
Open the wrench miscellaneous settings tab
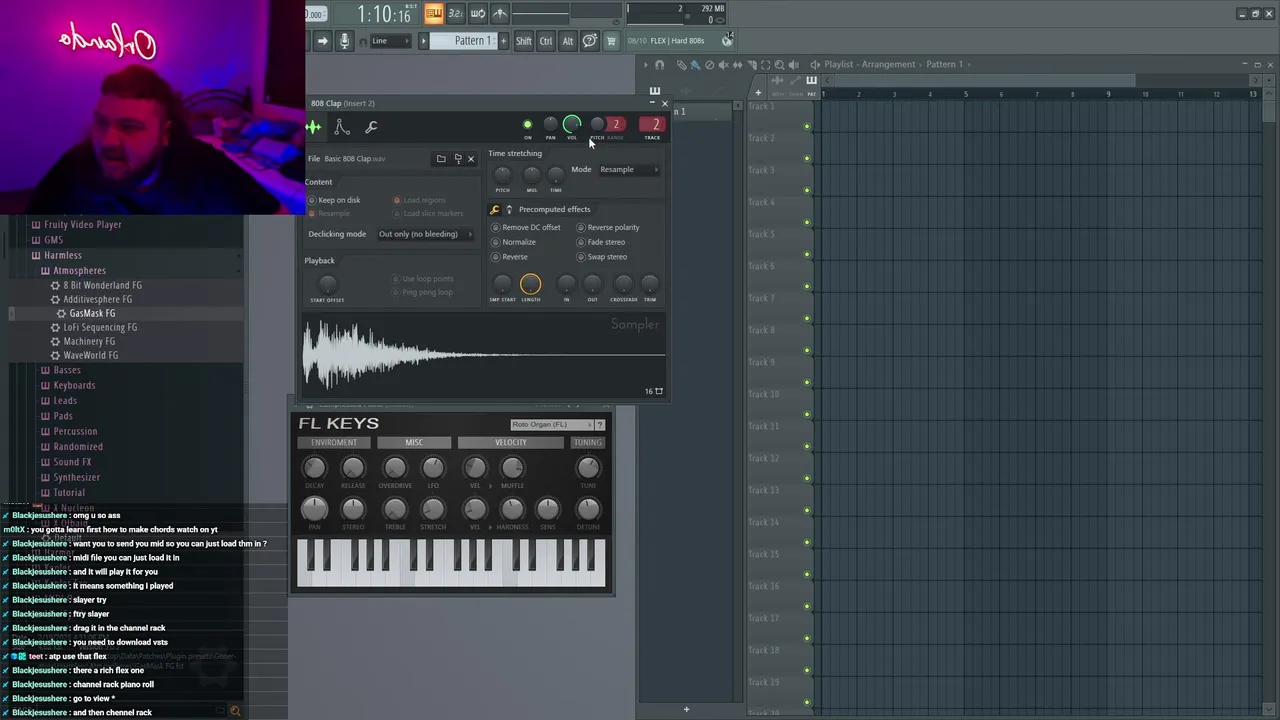click(371, 127)
